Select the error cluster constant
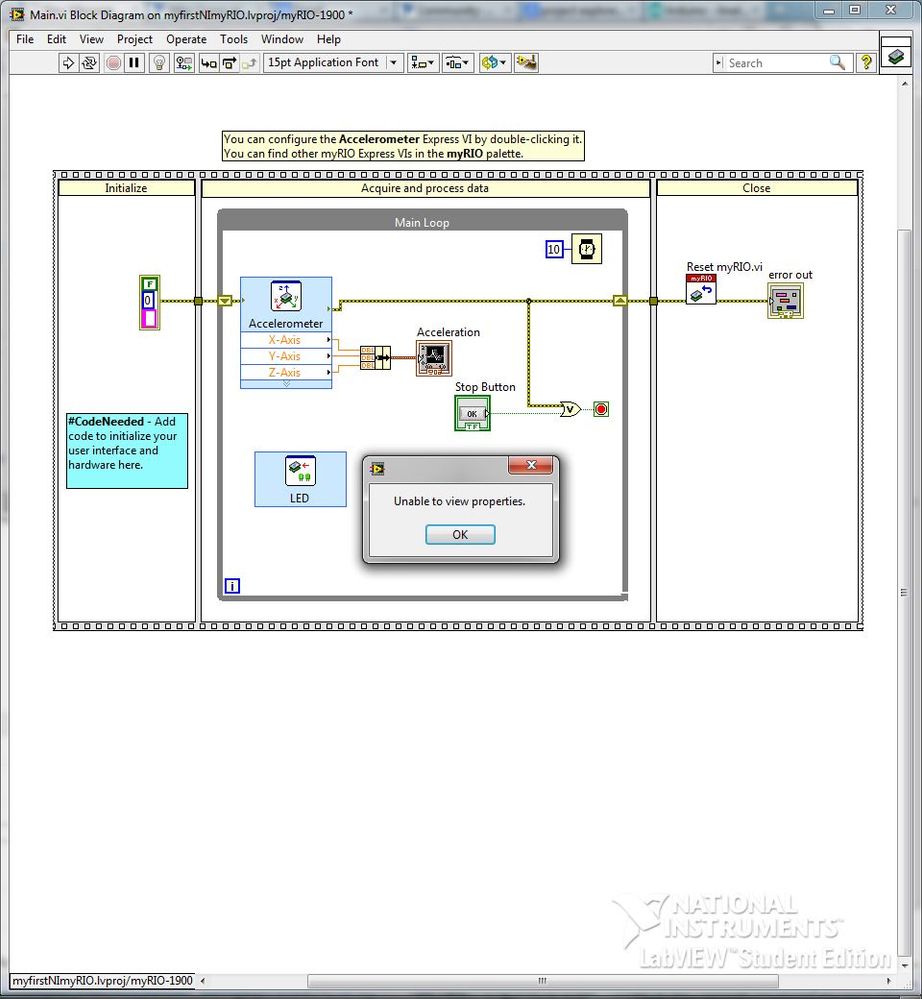The image size is (922, 999). 149,303
